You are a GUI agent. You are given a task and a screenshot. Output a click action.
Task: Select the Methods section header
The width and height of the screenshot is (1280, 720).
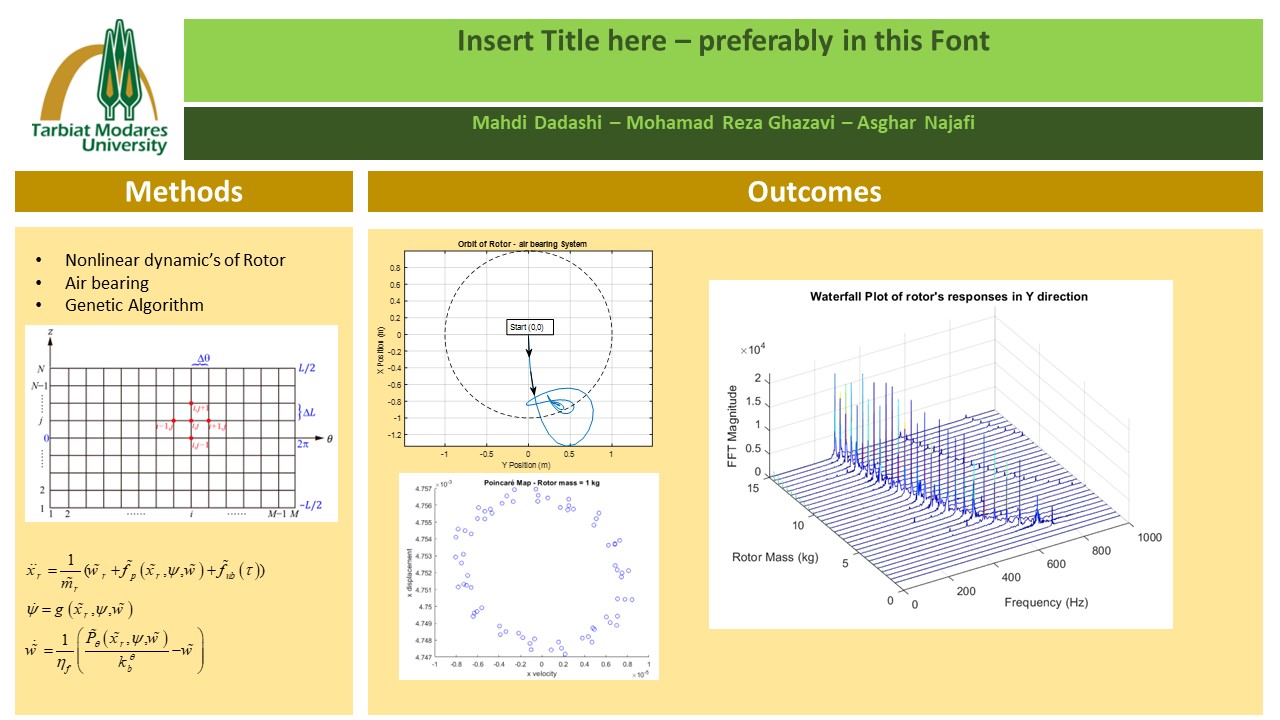(183, 191)
